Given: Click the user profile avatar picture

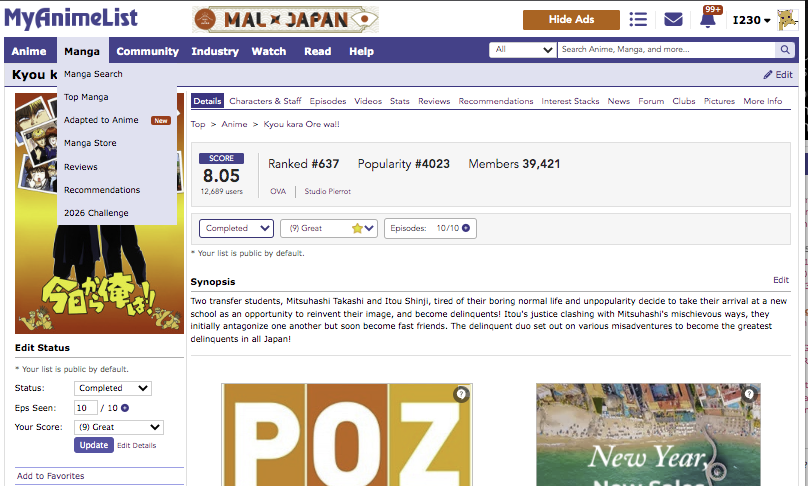Looking at the screenshot, I should point(787,20).
